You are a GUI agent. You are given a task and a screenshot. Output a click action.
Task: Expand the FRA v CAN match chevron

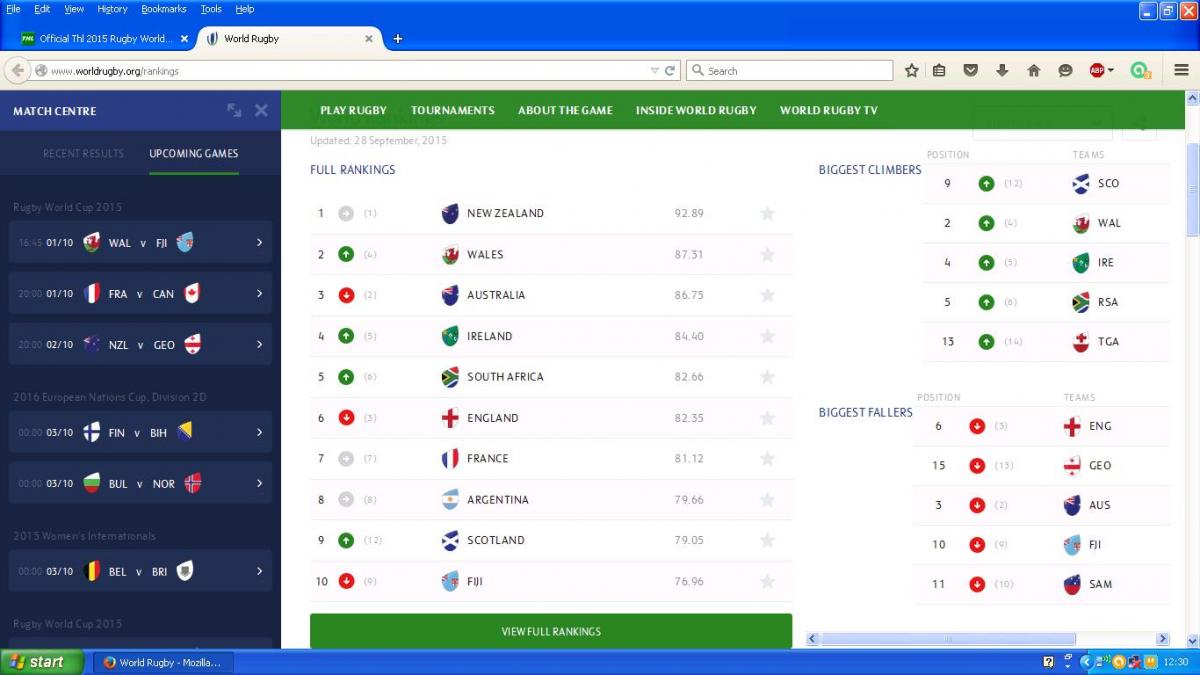coord(259,294)
